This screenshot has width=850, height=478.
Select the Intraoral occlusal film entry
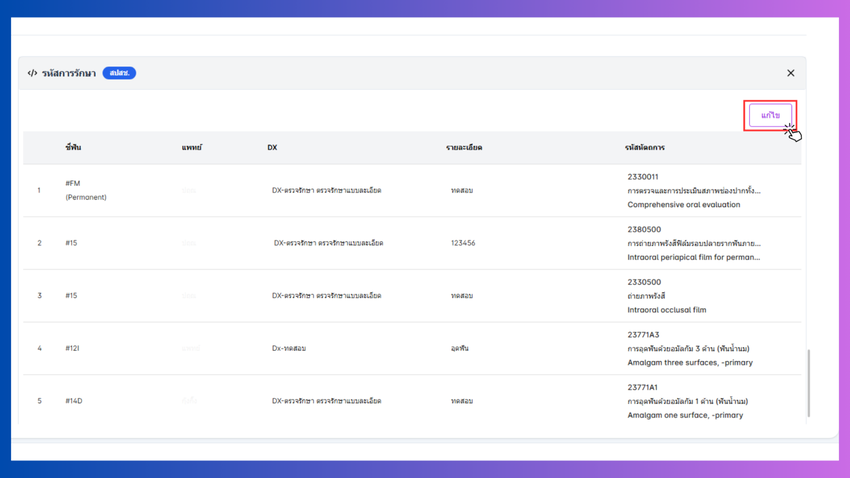click(x=666, y=310)
